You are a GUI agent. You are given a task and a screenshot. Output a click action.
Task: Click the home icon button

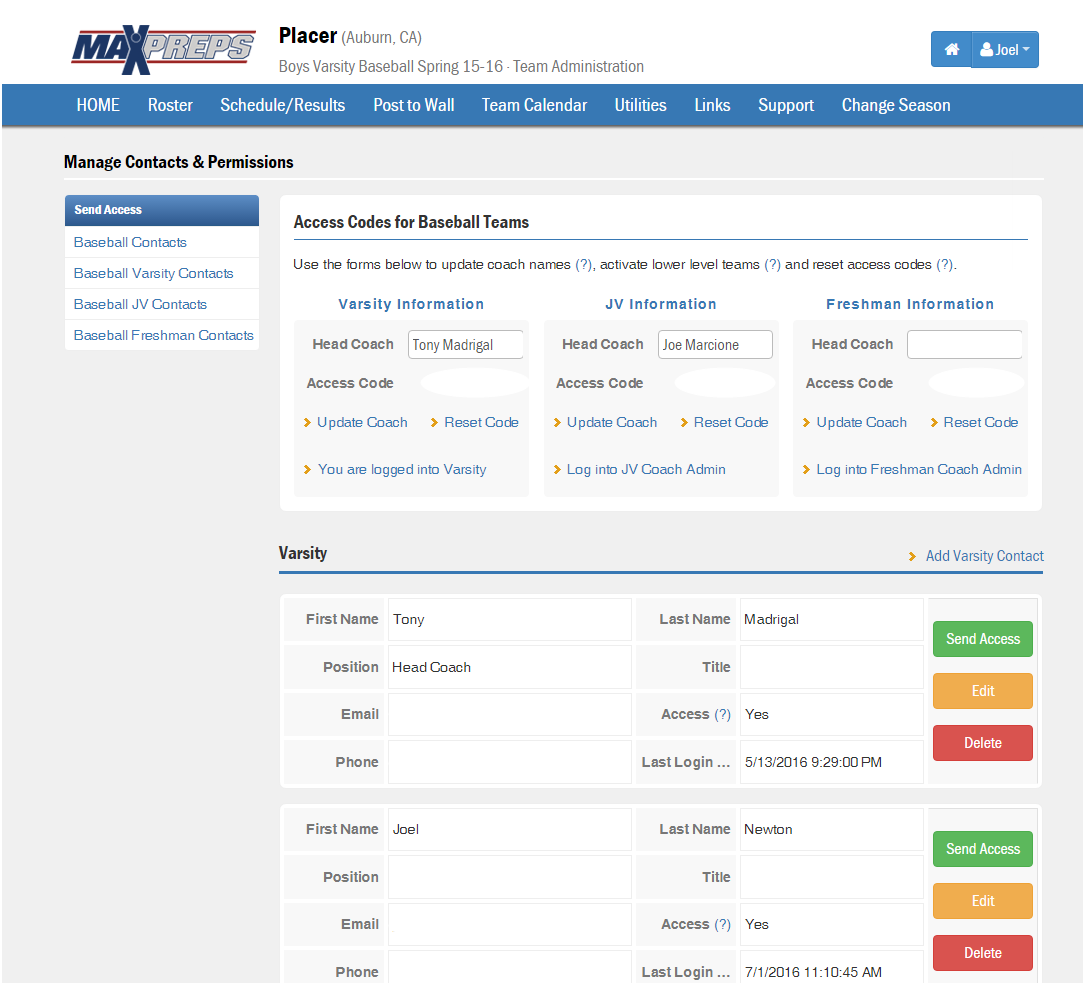pyautogui.click(x=951, y=50)
